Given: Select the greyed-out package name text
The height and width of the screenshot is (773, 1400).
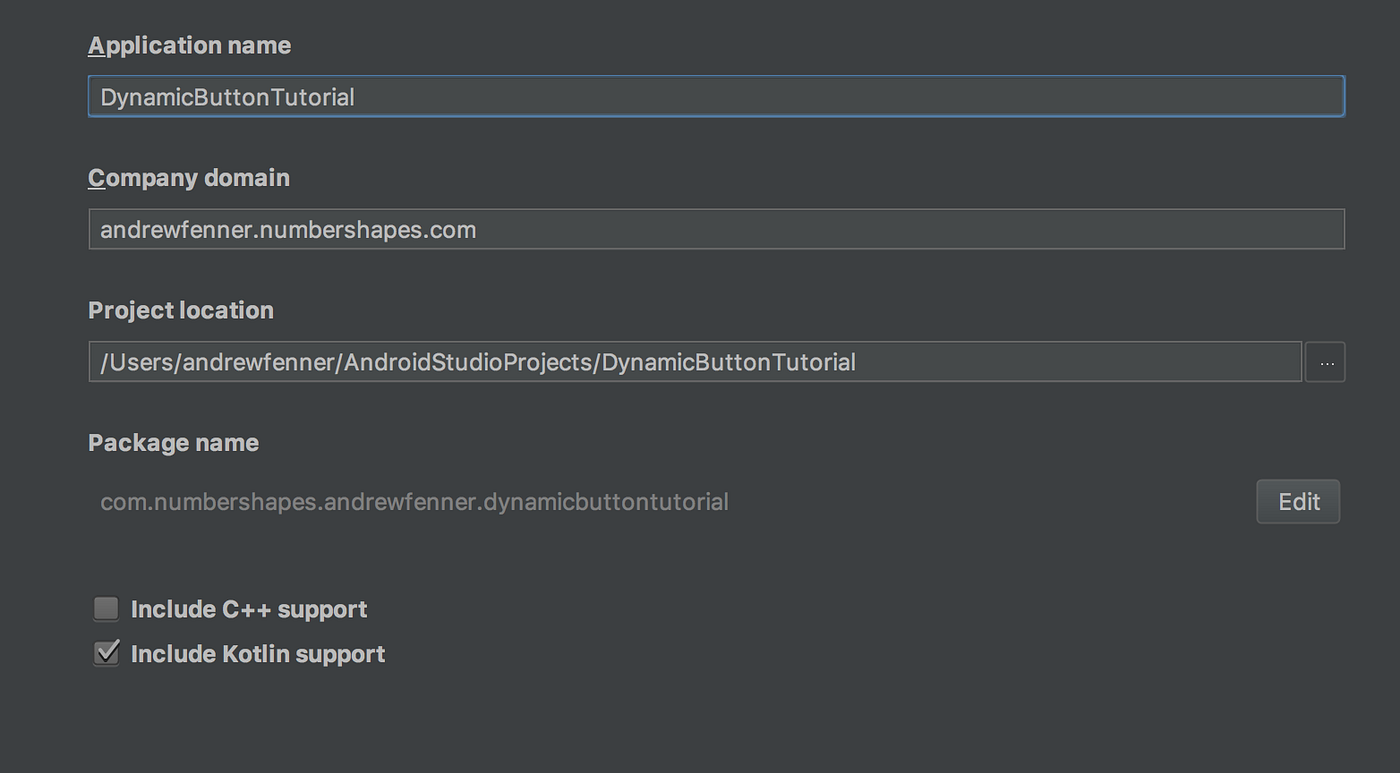Looking at the screenshot, I should [x=413, y=501].
